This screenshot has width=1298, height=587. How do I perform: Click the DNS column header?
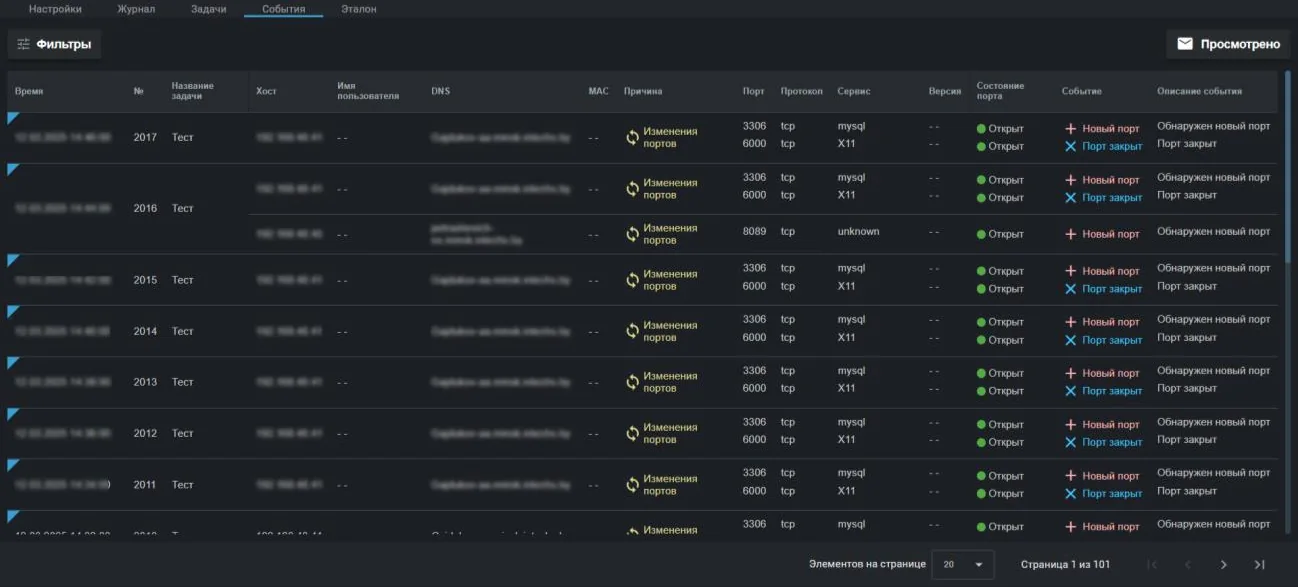(x=441, y=91)
